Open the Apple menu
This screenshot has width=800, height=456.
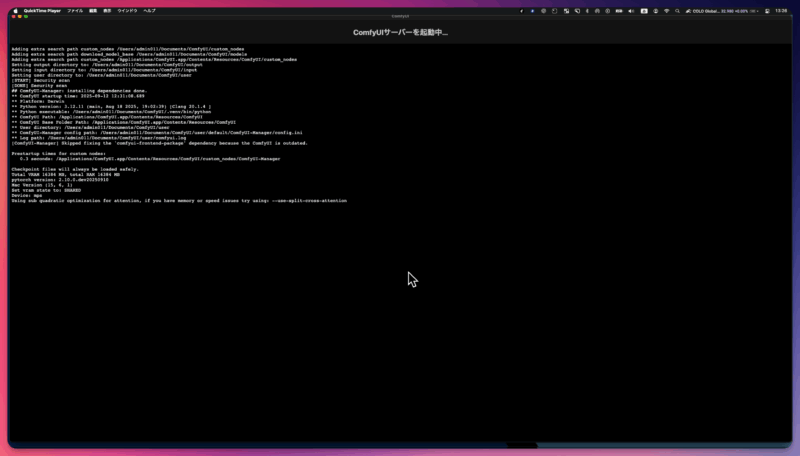[15, 11]
